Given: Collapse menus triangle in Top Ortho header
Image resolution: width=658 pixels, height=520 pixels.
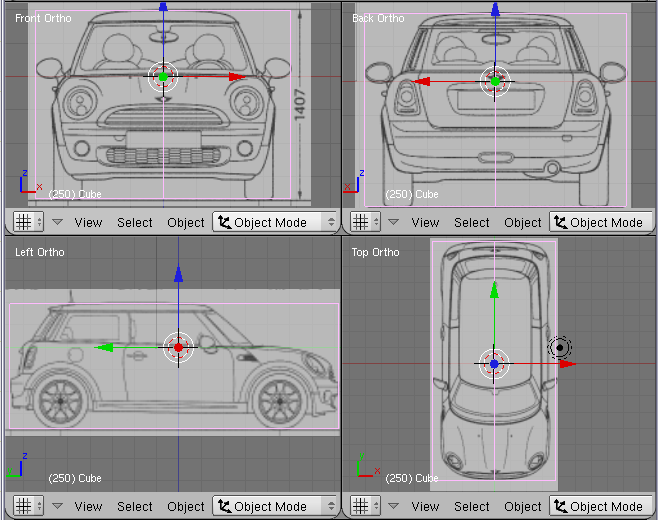Looking at the screenshot, I should tap(393, 506).
